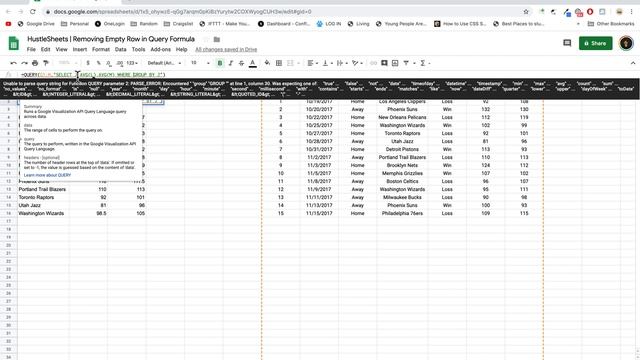Increase decimal places icon
The width and height of the screenshot is (640, 360).
(119, 63)
